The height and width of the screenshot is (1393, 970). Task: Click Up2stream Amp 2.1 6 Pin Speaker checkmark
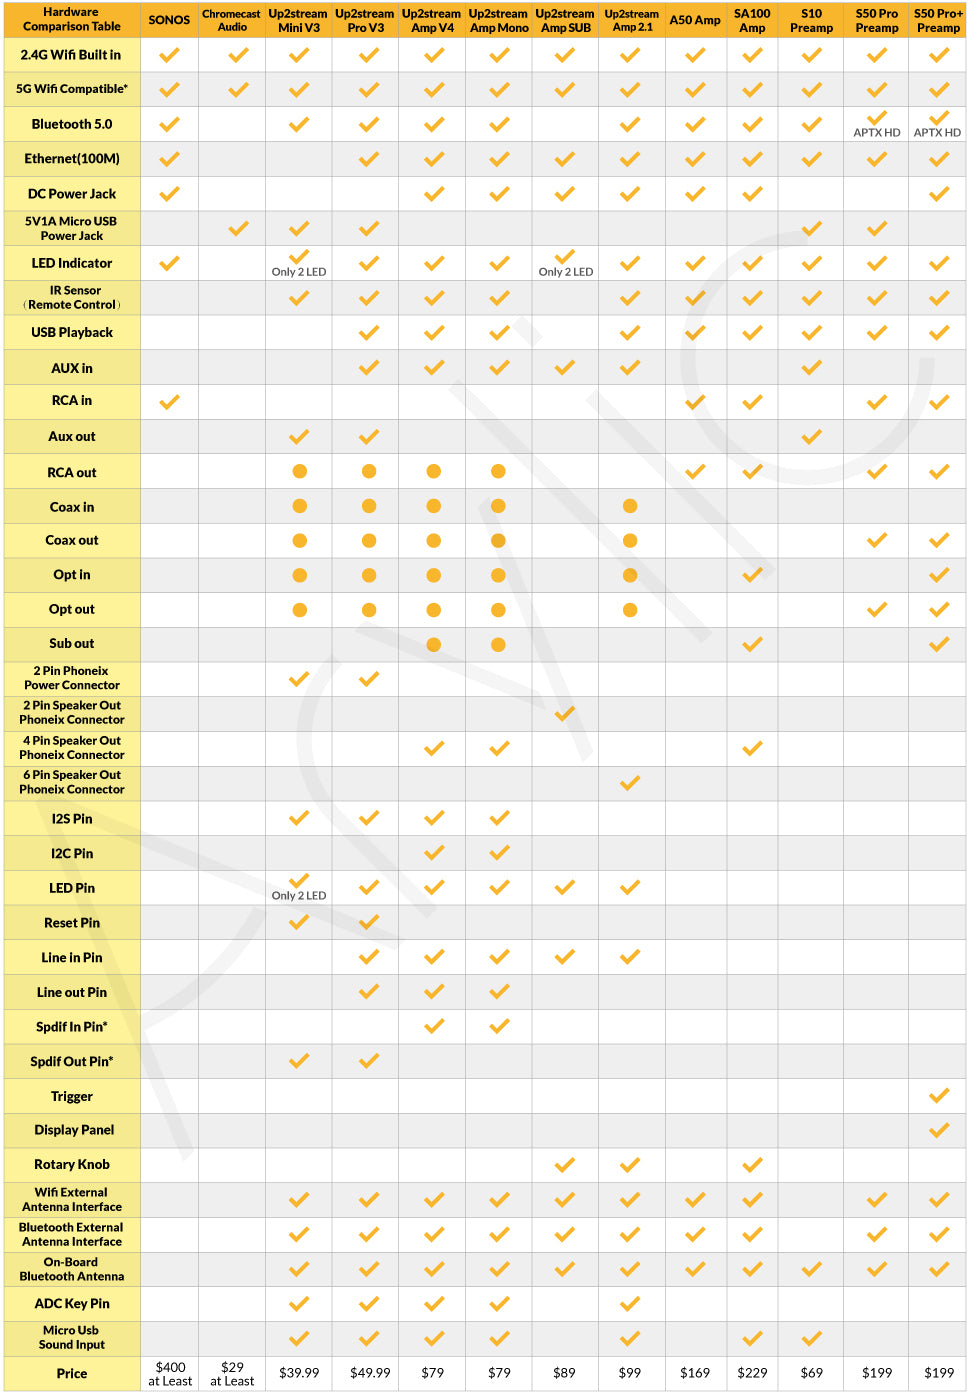click(x=630, y=783)
